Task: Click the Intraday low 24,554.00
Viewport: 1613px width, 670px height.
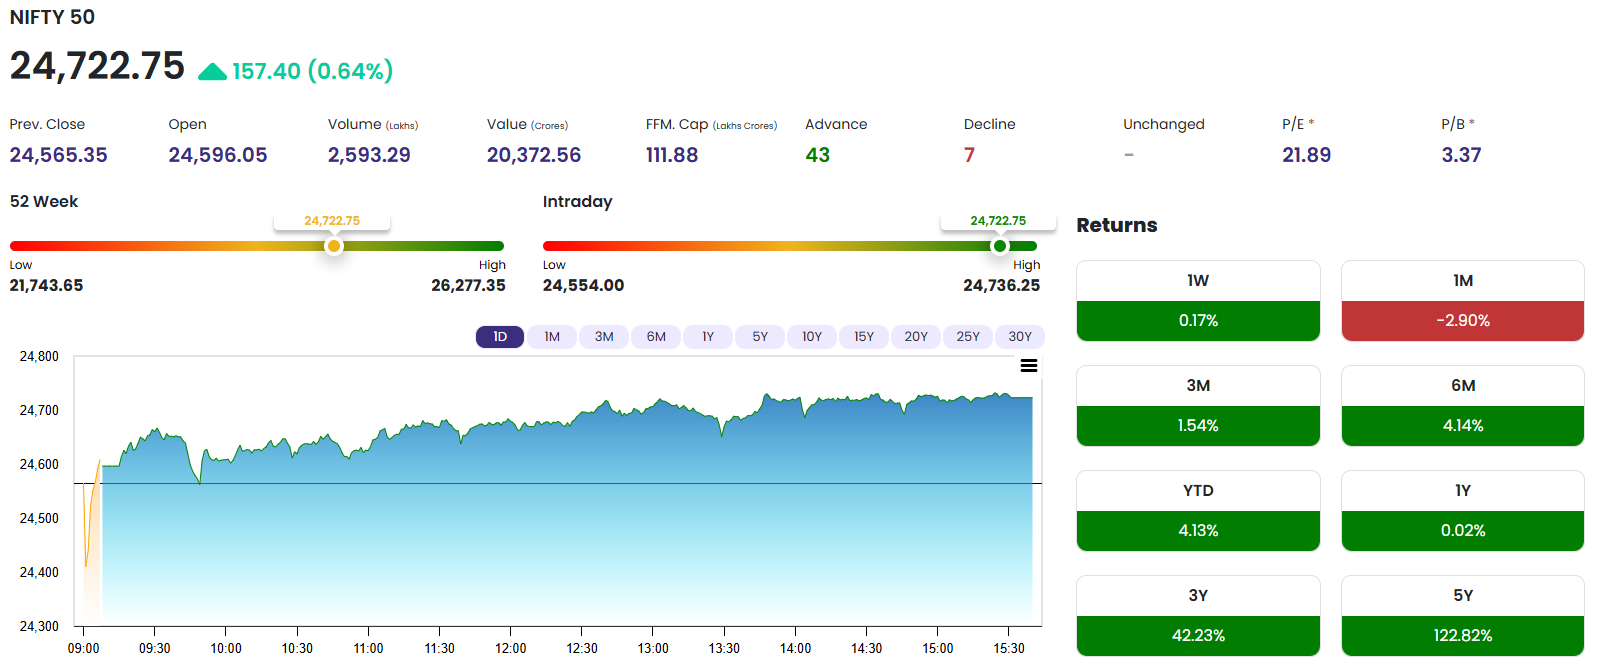Action: (x=583, y=285)
